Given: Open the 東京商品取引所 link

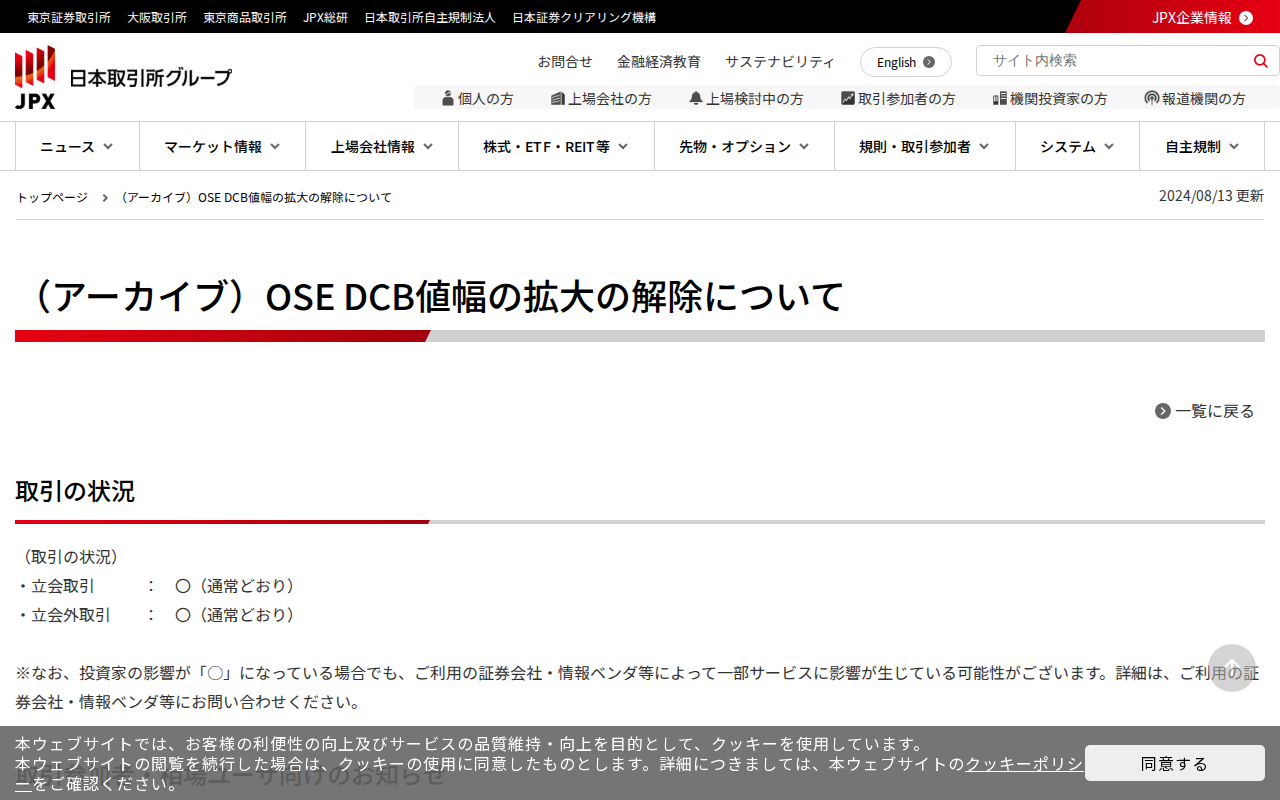Looking at the screenshot, I should (245, 17).
